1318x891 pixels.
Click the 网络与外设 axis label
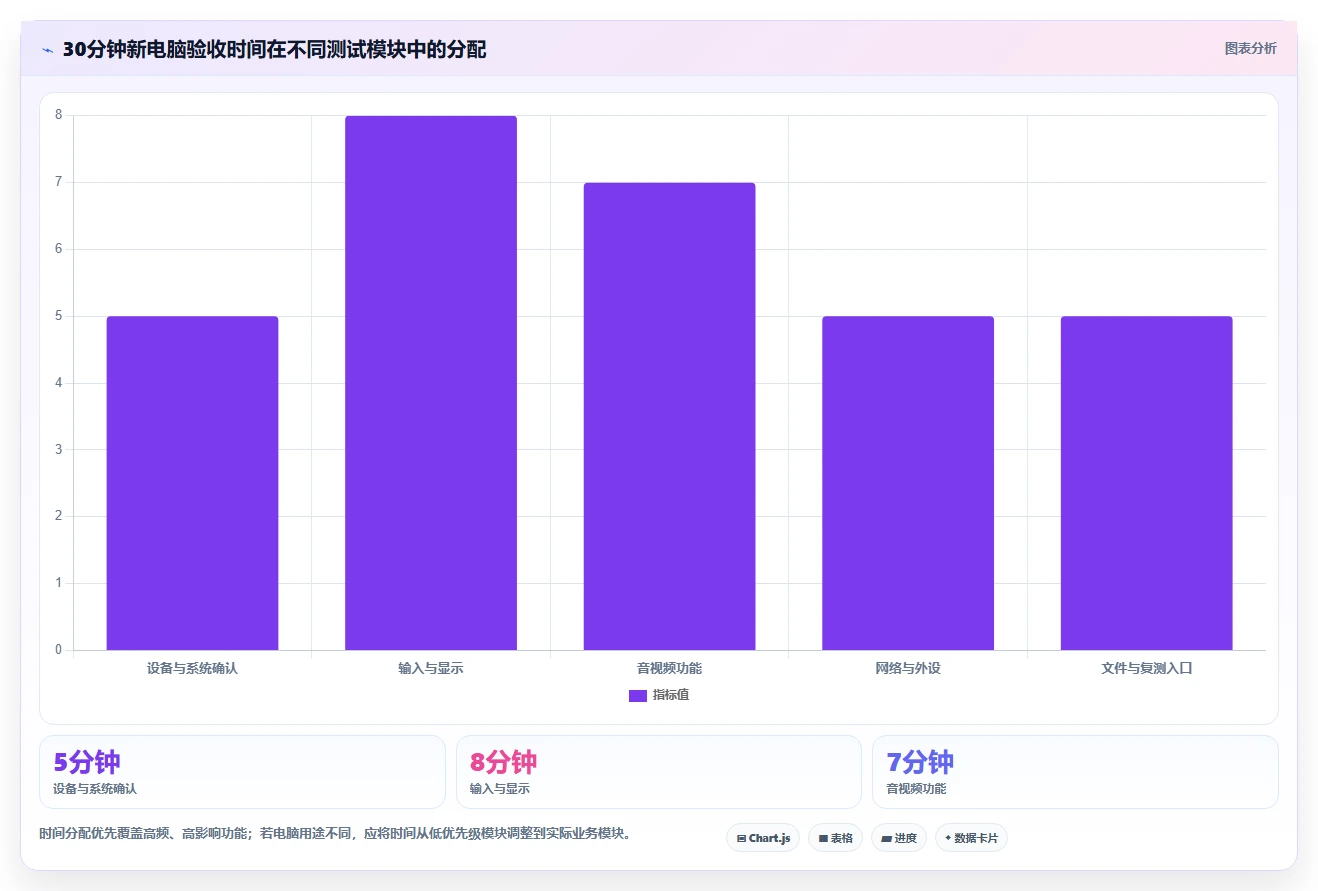tap(908, 668)
